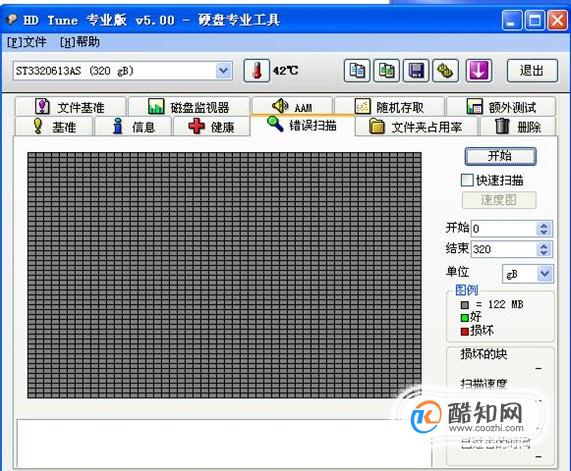
Task: Switch to the 信息 tab
Action: [x=133, y=126]
